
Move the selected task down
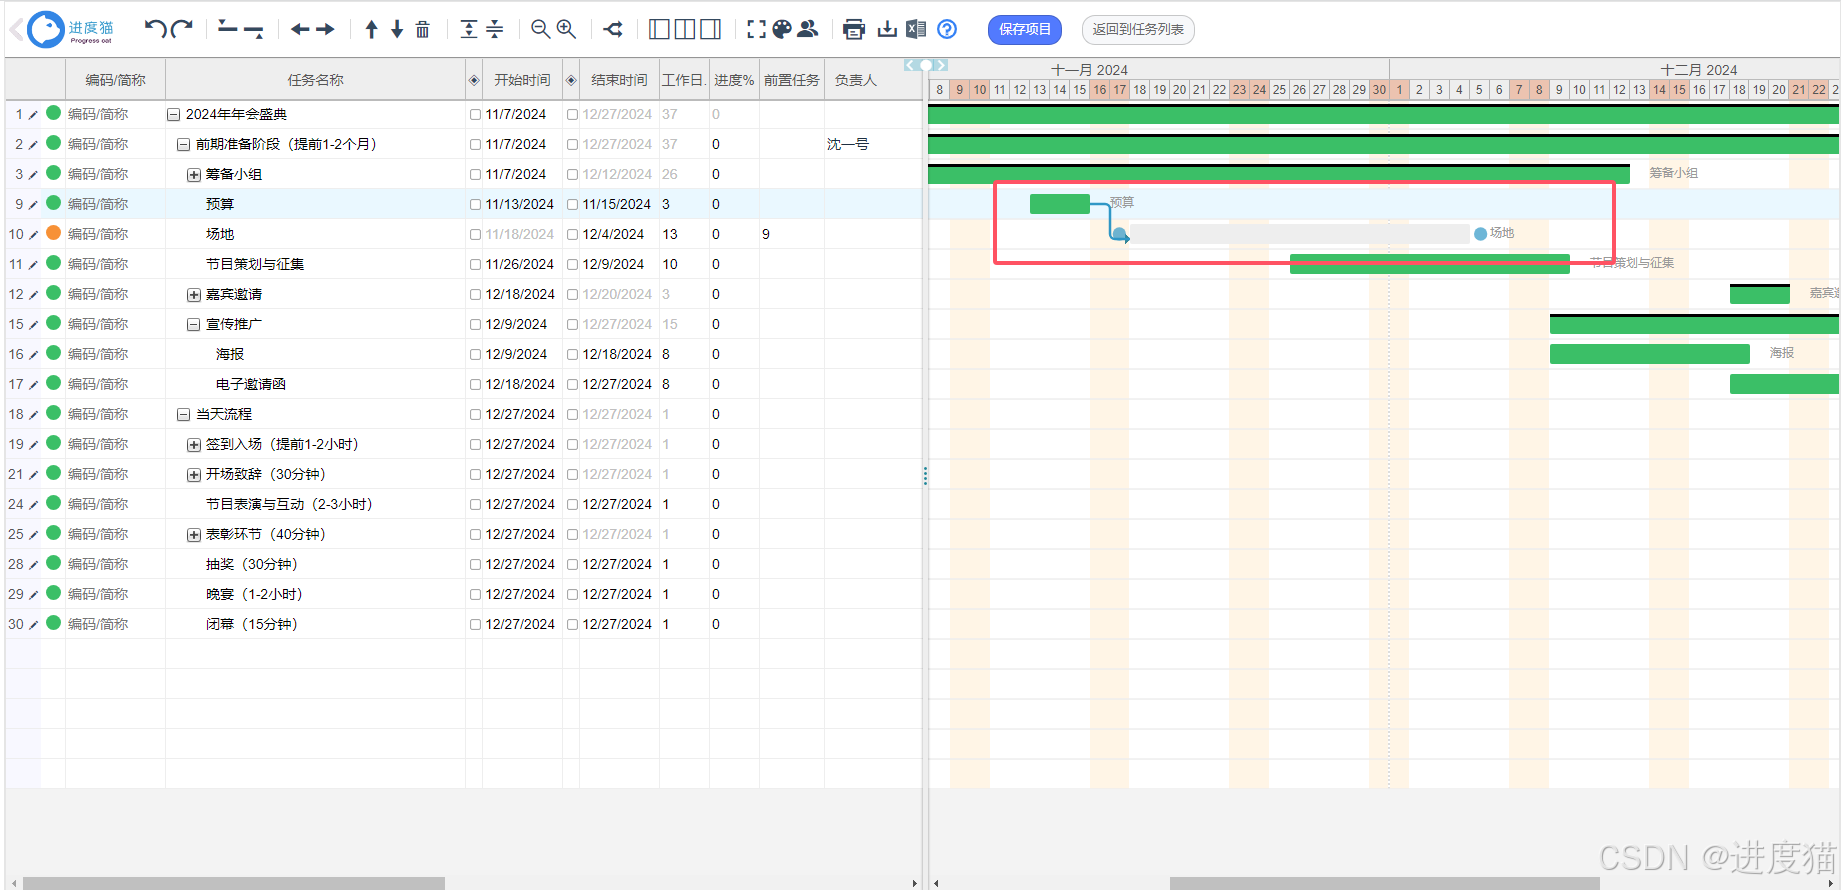[x=397, y=29]
